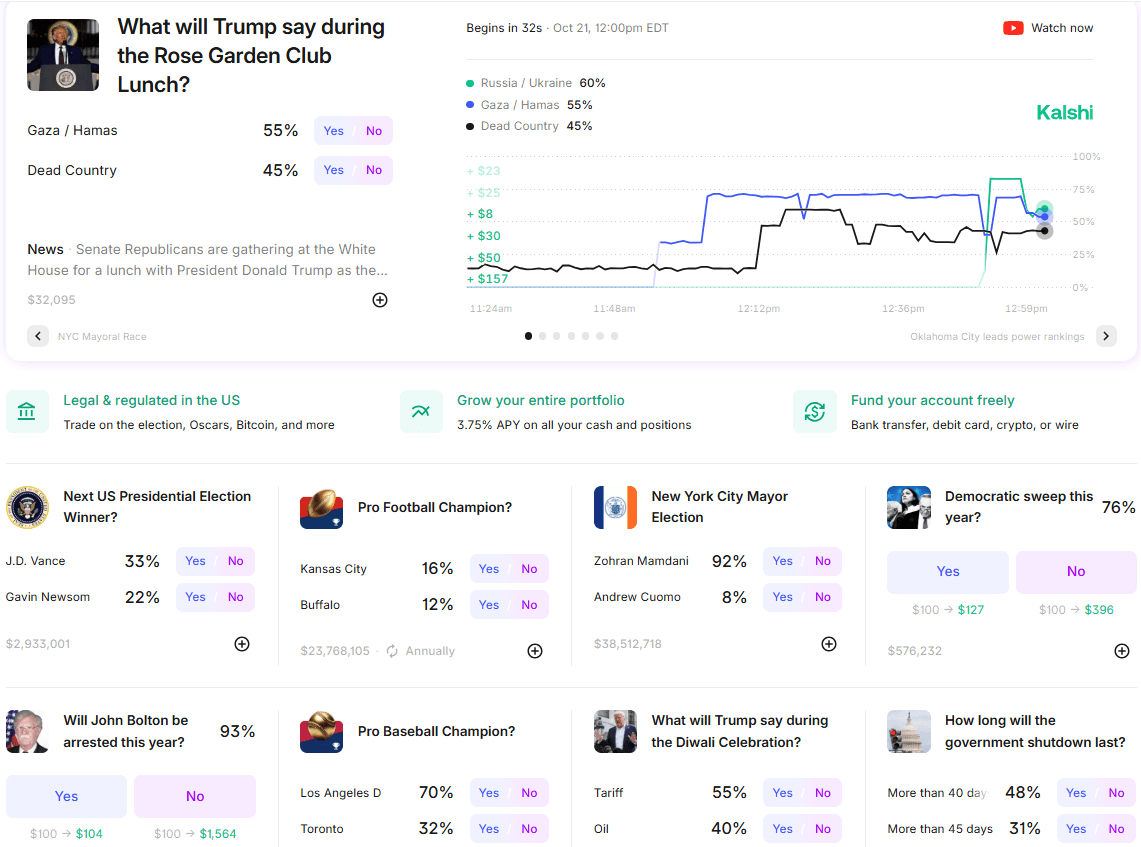Click the YouTube Watch now icon
The height and width of the screenshot is (847, 1141).
click(x=1013, y=28)
